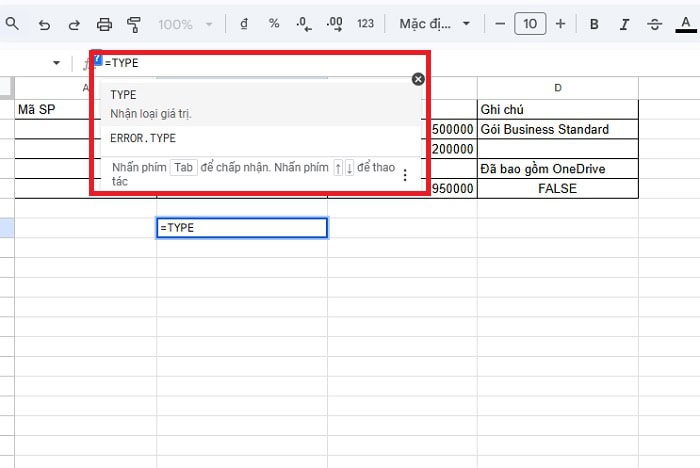Print the spreadsheet
Viewport: 700px width, 468px height.
click(x=104, y=24)
